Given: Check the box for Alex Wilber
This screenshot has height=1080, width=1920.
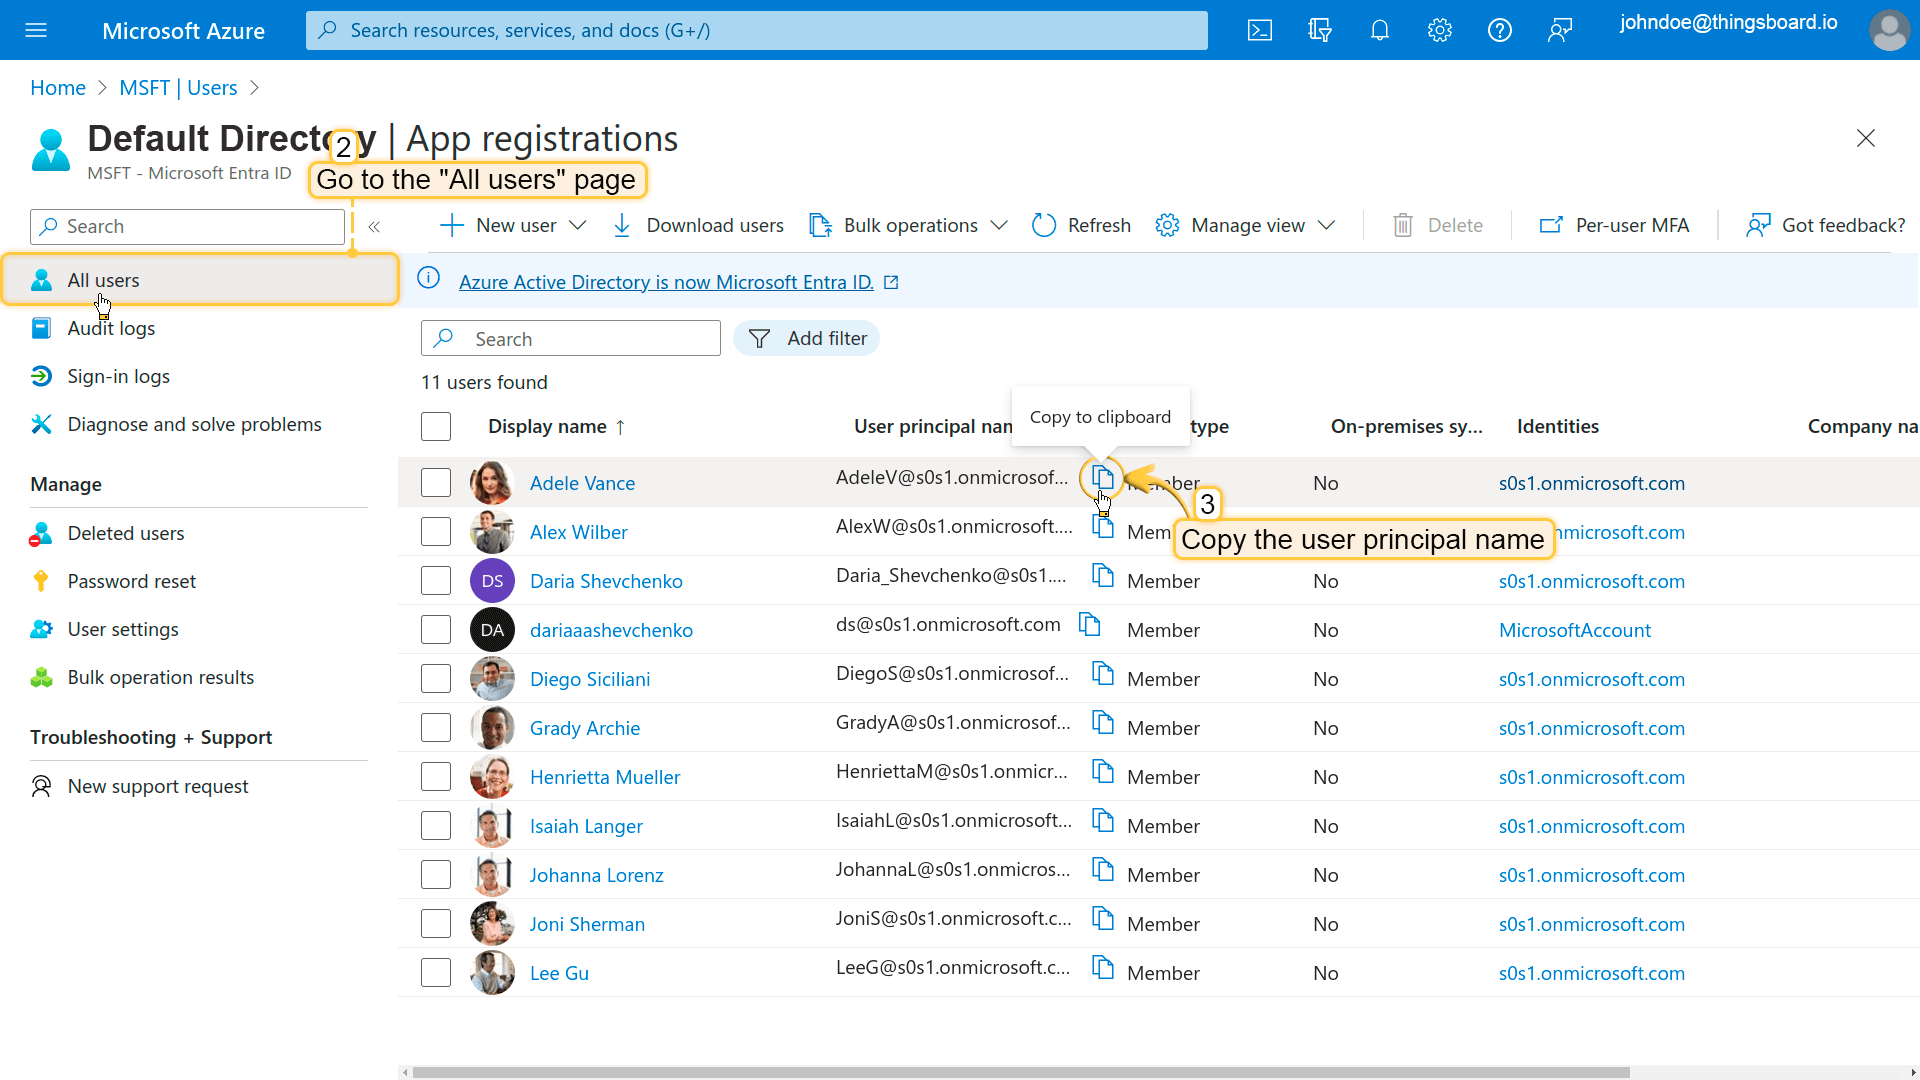Looking at the screenshot, I should click(x=436, y=531).
